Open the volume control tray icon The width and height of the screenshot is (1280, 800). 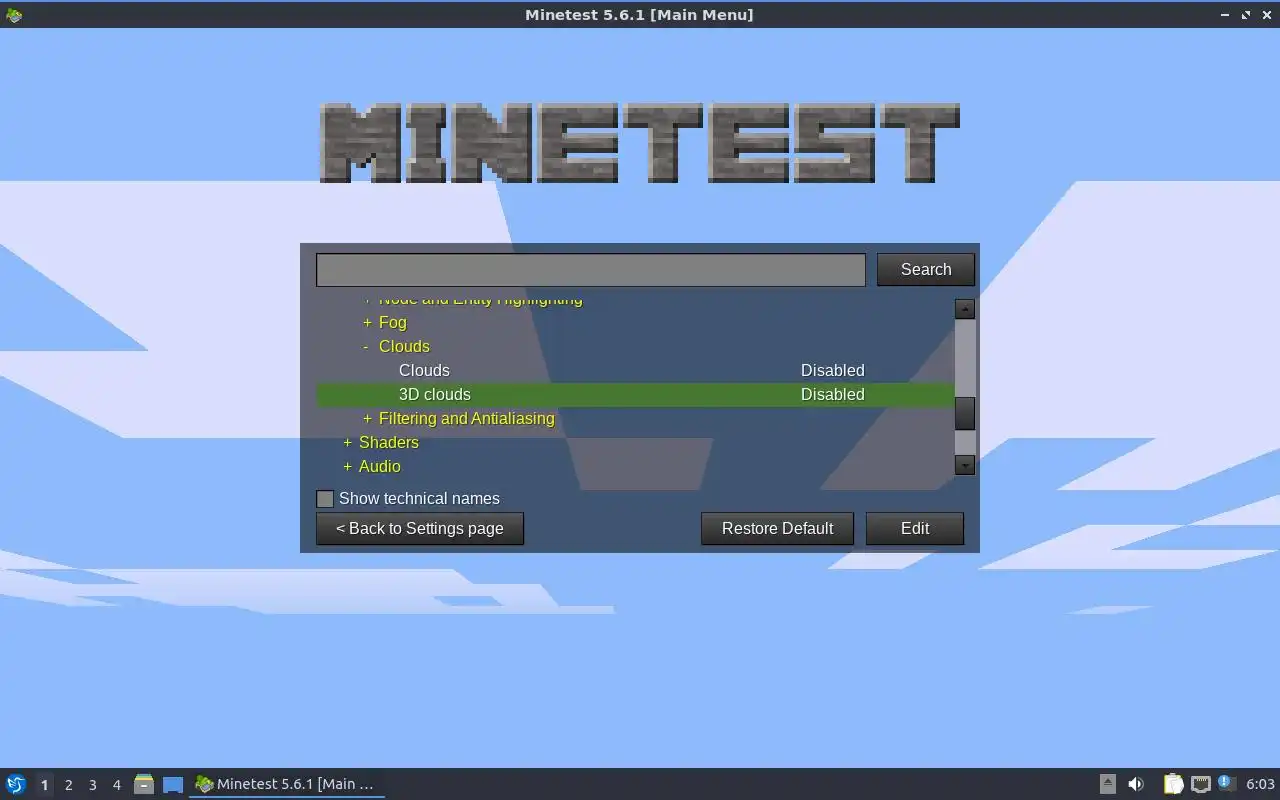(x=1136, y=784)
